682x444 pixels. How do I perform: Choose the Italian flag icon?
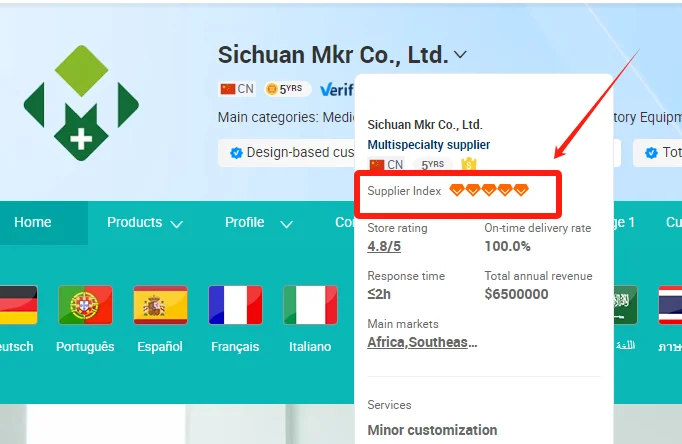[x=310, y=305]
